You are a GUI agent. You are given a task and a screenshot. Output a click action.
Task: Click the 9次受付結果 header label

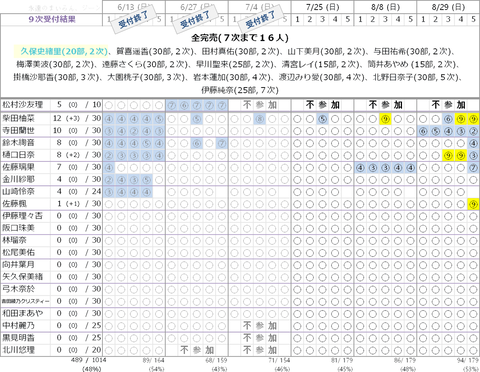tap(52, 19)
